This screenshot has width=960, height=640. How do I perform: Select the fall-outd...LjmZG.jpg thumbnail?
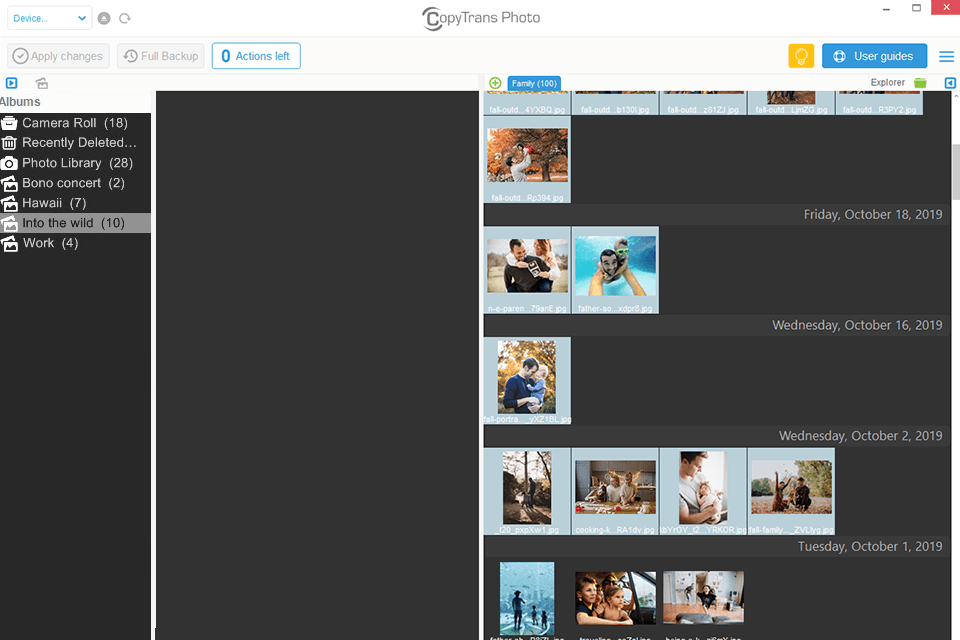[x=791, y=103]
